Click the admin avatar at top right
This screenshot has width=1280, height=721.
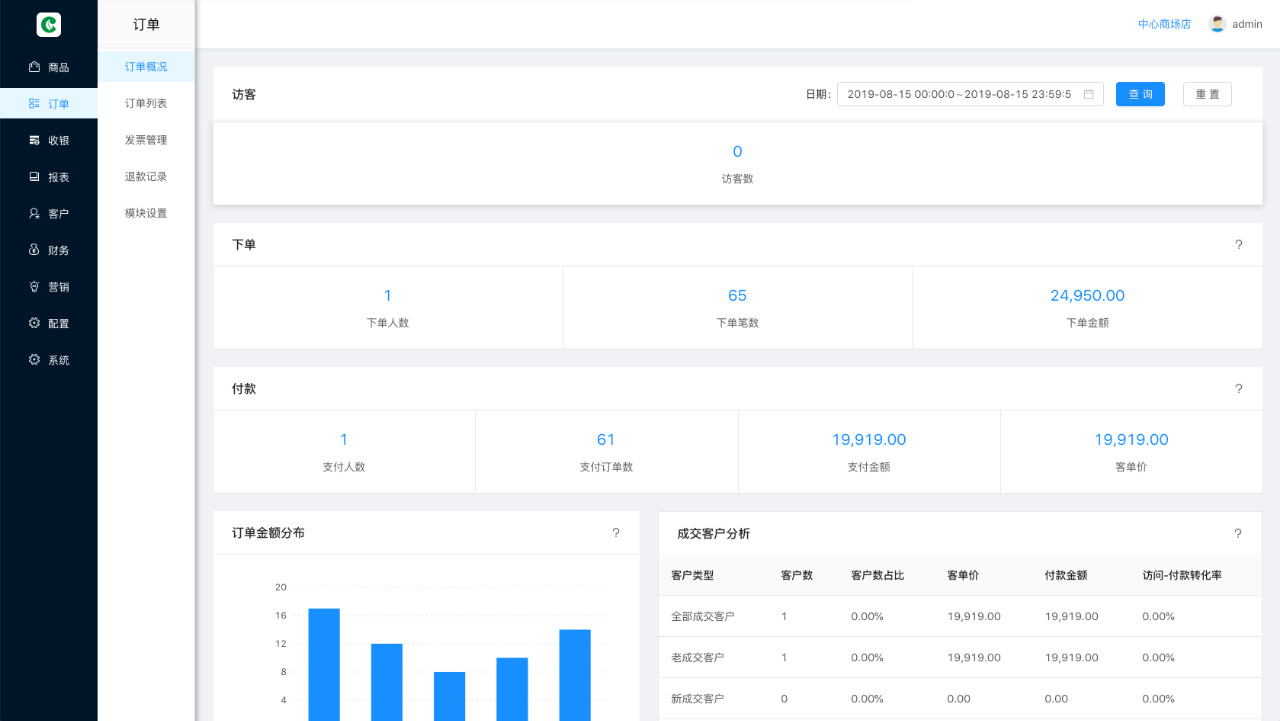point(1218,23)
